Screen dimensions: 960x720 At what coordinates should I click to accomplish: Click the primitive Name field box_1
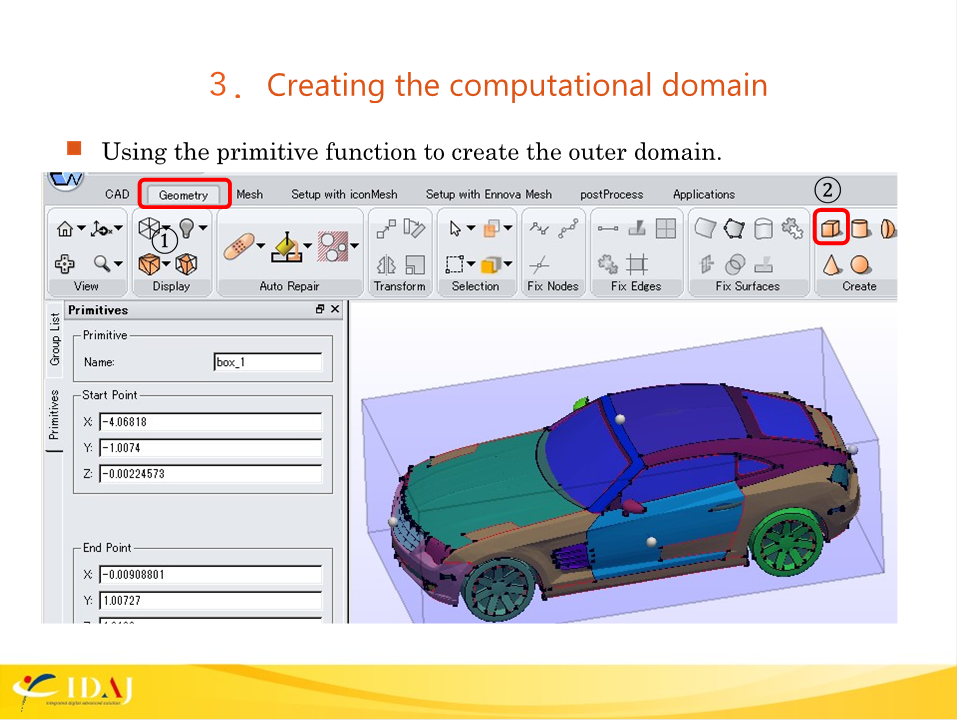[x=268, y=362]
